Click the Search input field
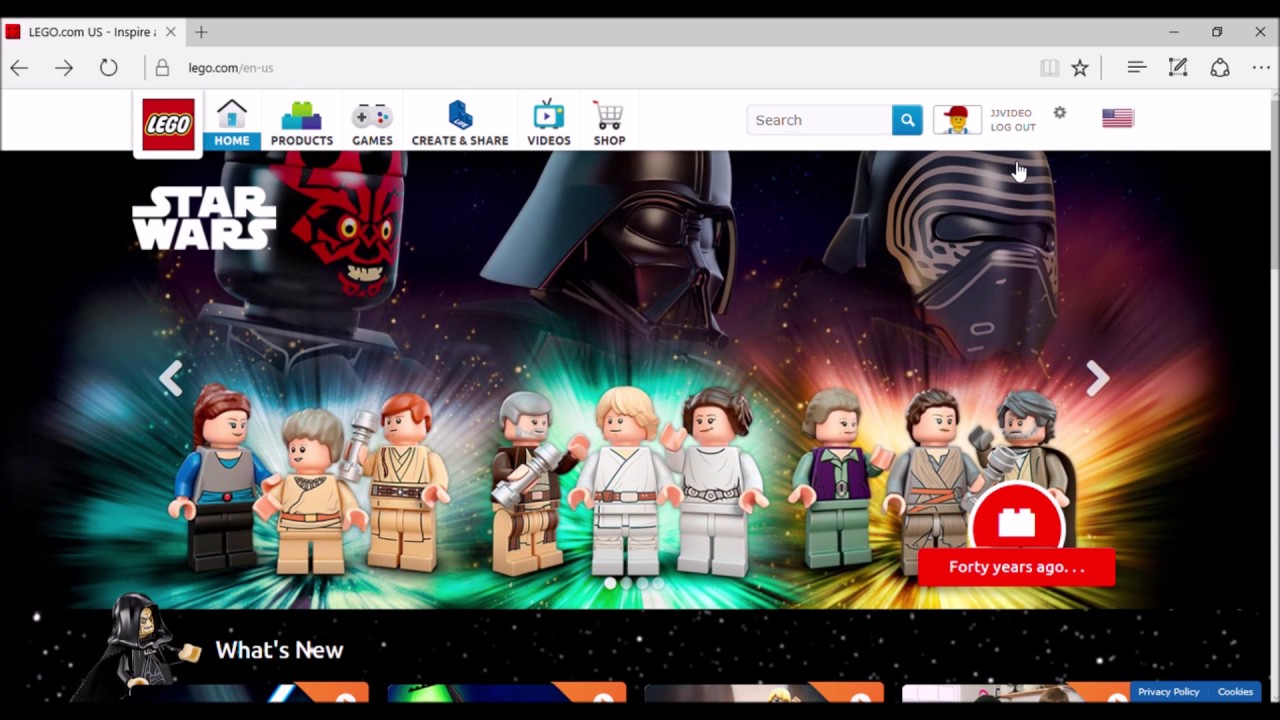 819,120
